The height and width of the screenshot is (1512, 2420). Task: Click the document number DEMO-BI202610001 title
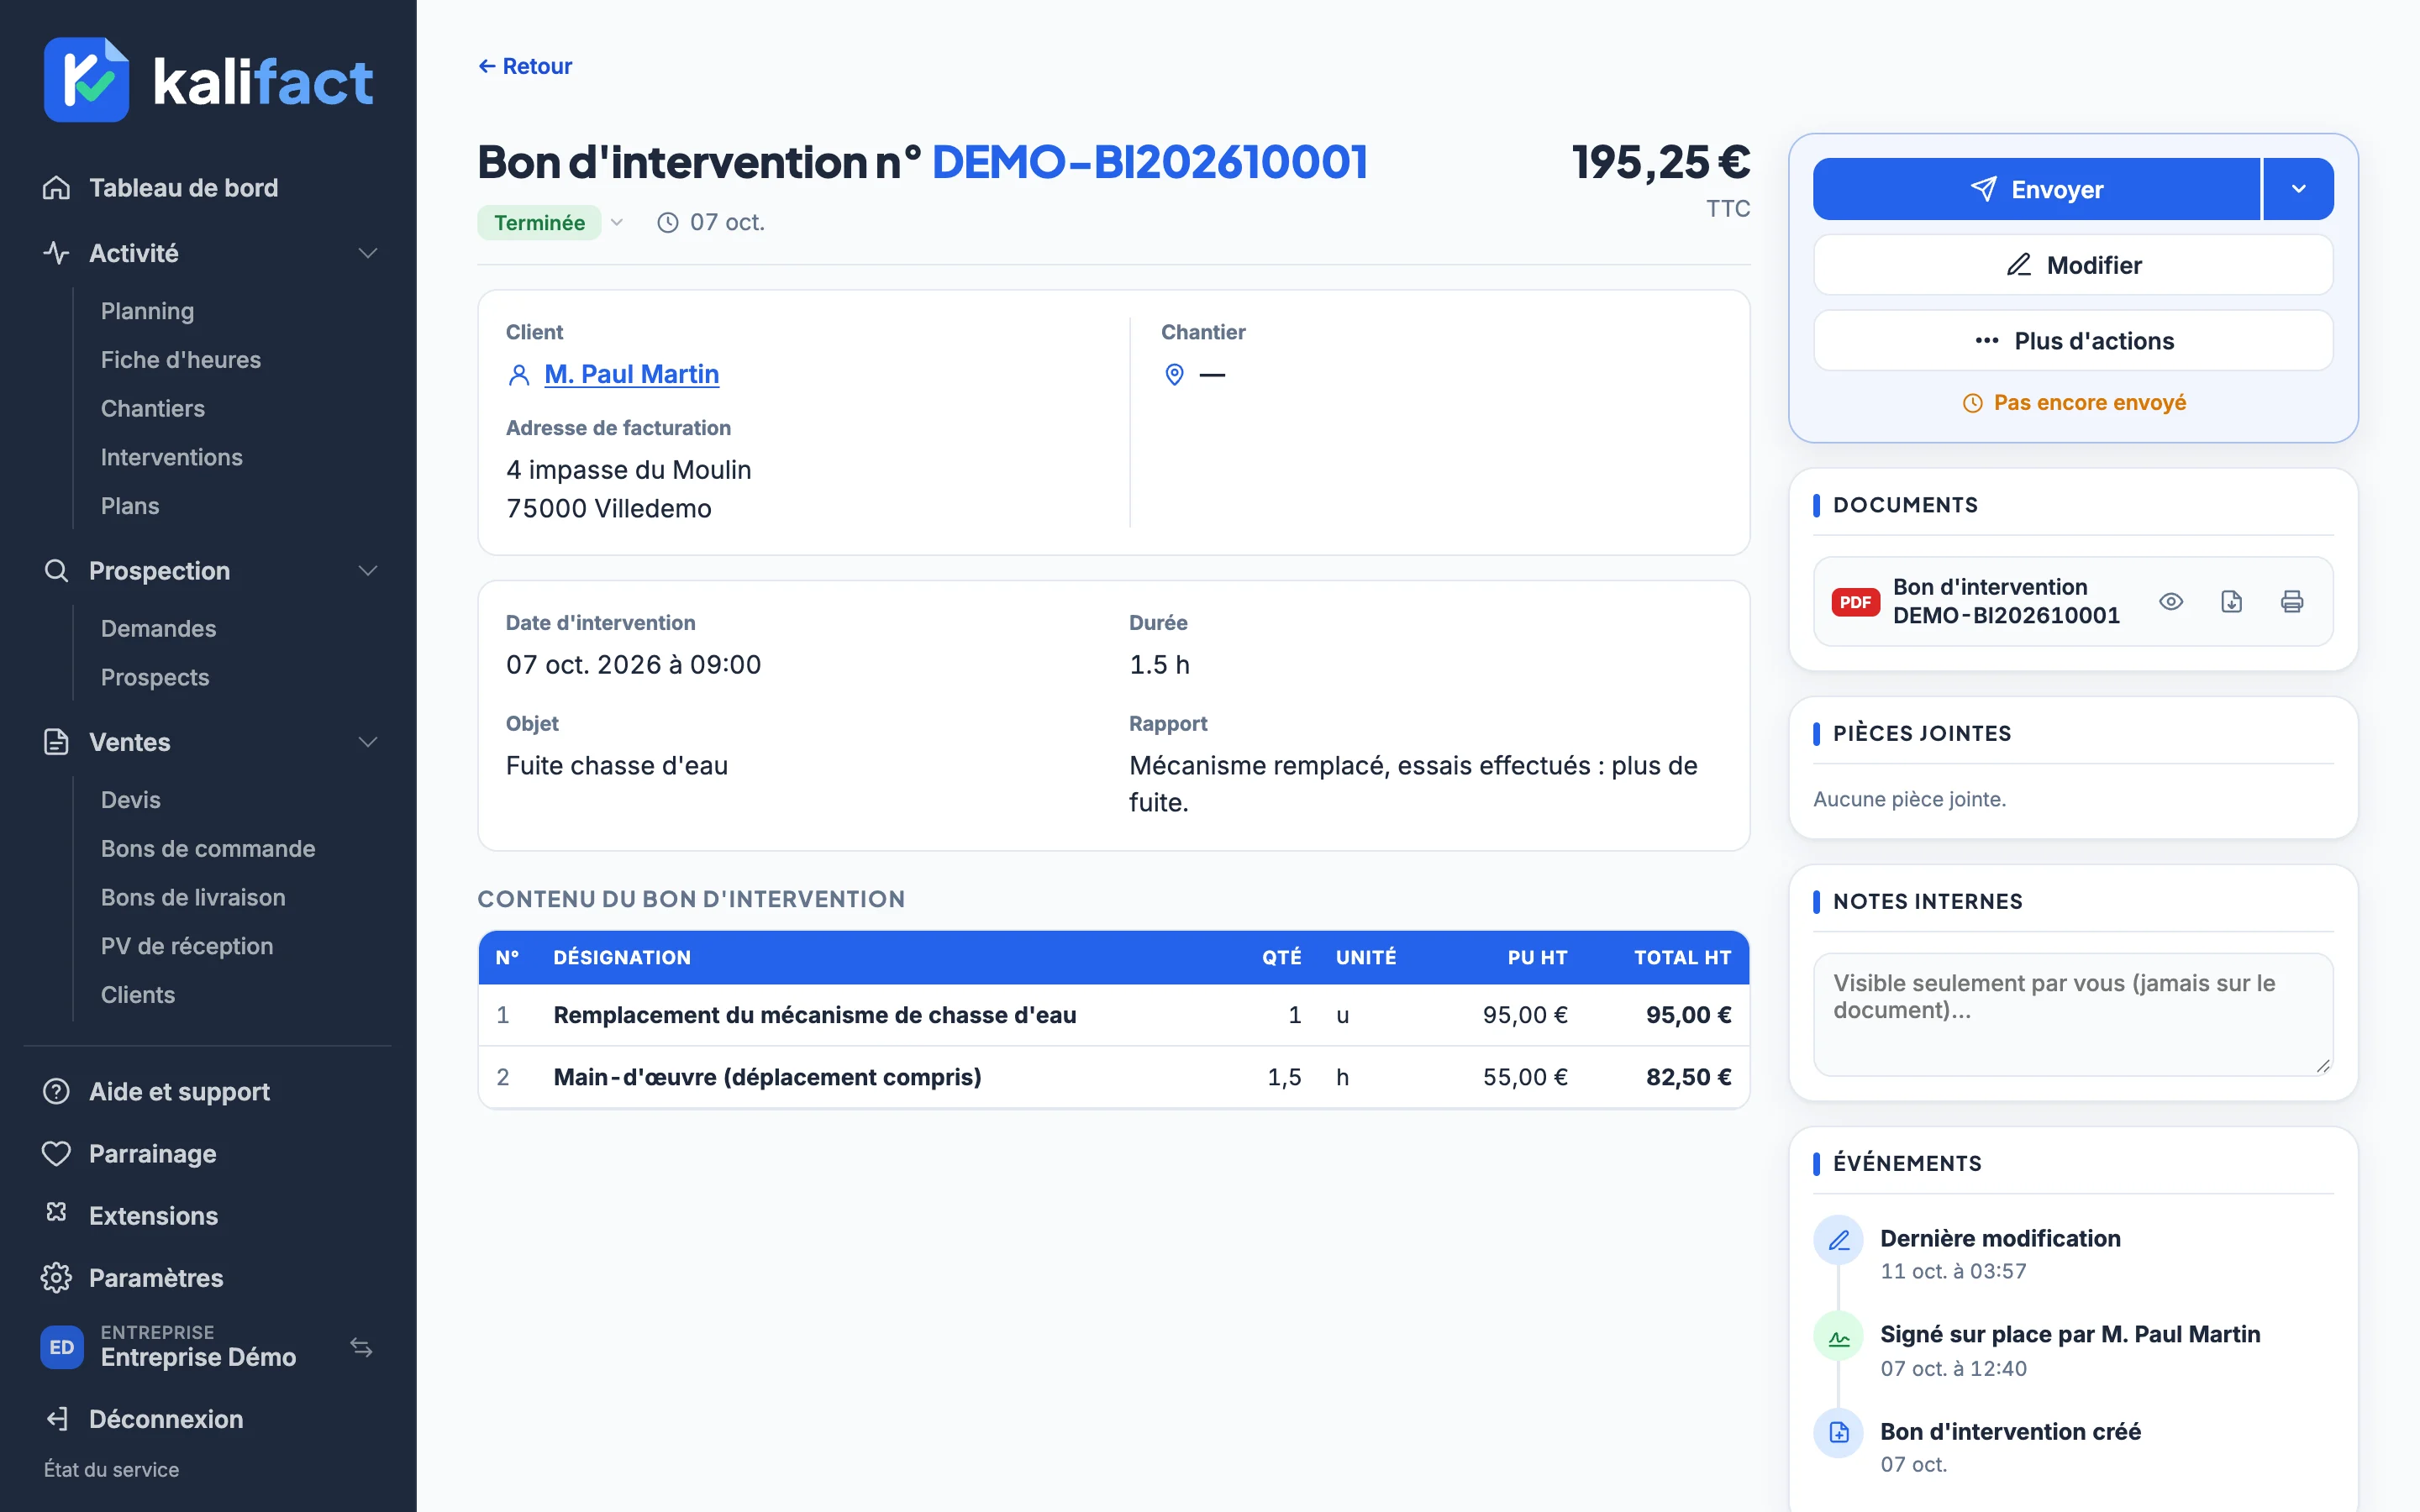pyautogui.click(x=1149, y=162)
